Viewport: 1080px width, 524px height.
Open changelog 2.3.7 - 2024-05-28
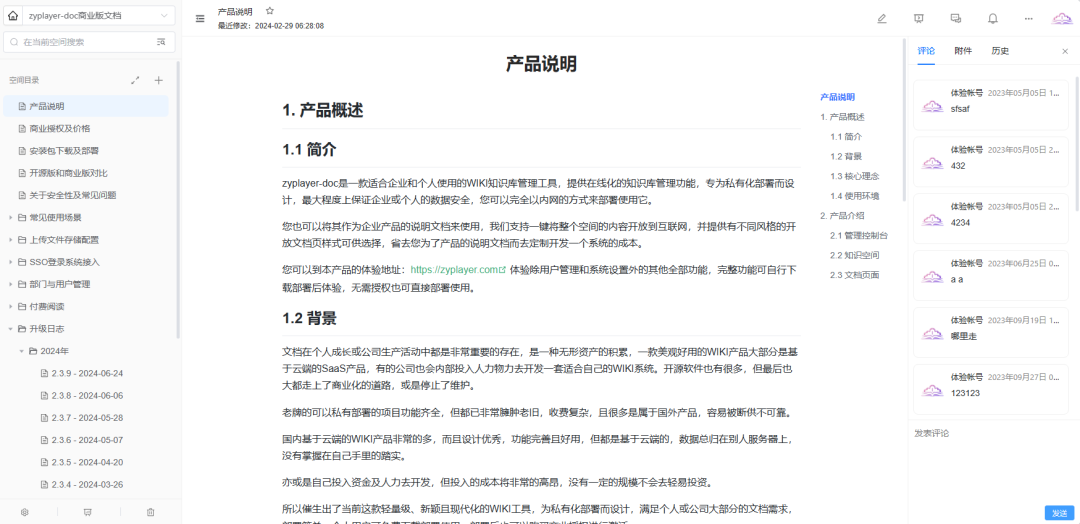click(86, 418)
